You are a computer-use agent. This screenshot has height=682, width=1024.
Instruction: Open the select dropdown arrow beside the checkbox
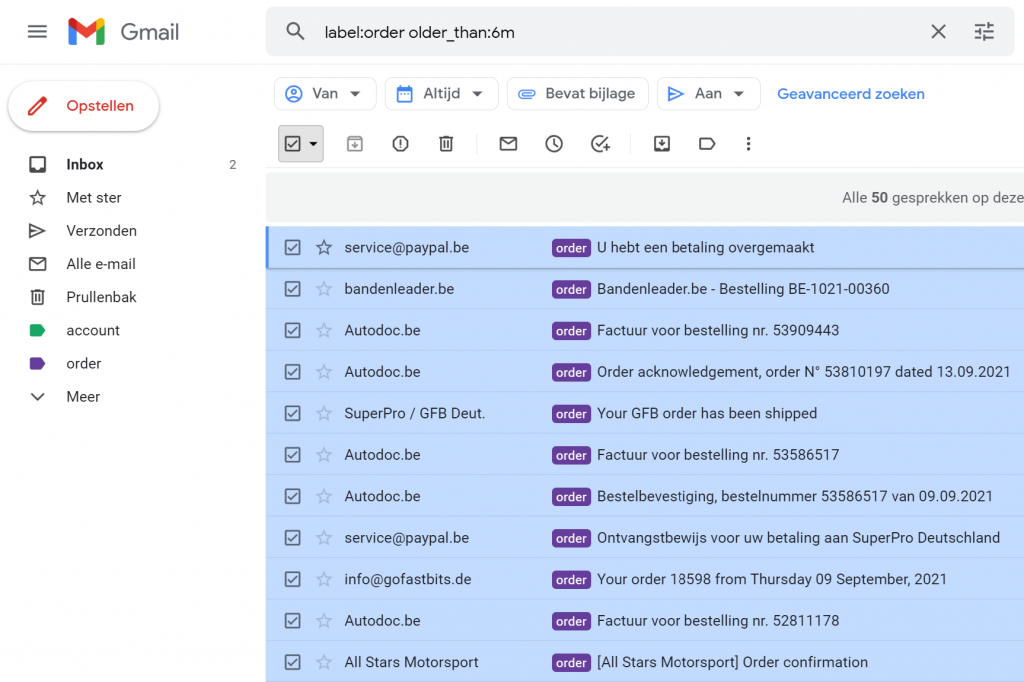pyautogui.click(x=313, y=144)
